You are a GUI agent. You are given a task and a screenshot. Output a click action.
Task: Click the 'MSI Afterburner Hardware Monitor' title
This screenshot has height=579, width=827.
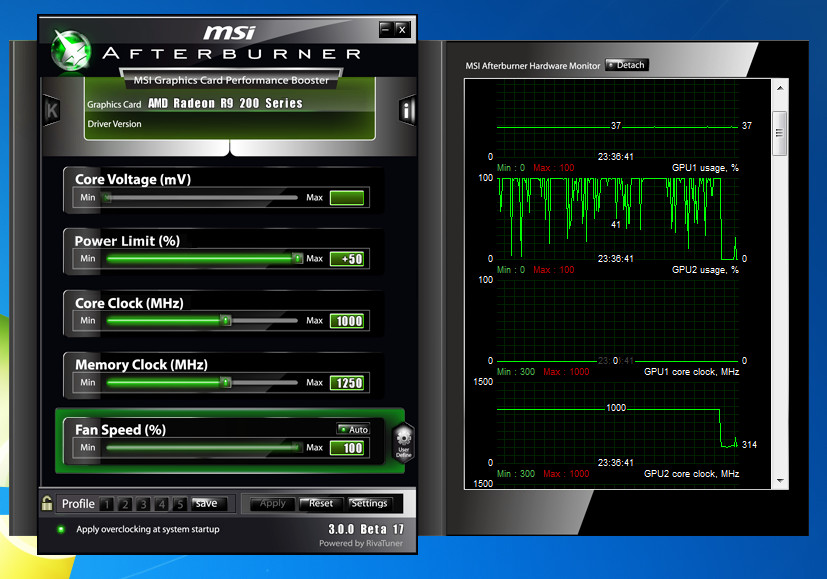533,66
